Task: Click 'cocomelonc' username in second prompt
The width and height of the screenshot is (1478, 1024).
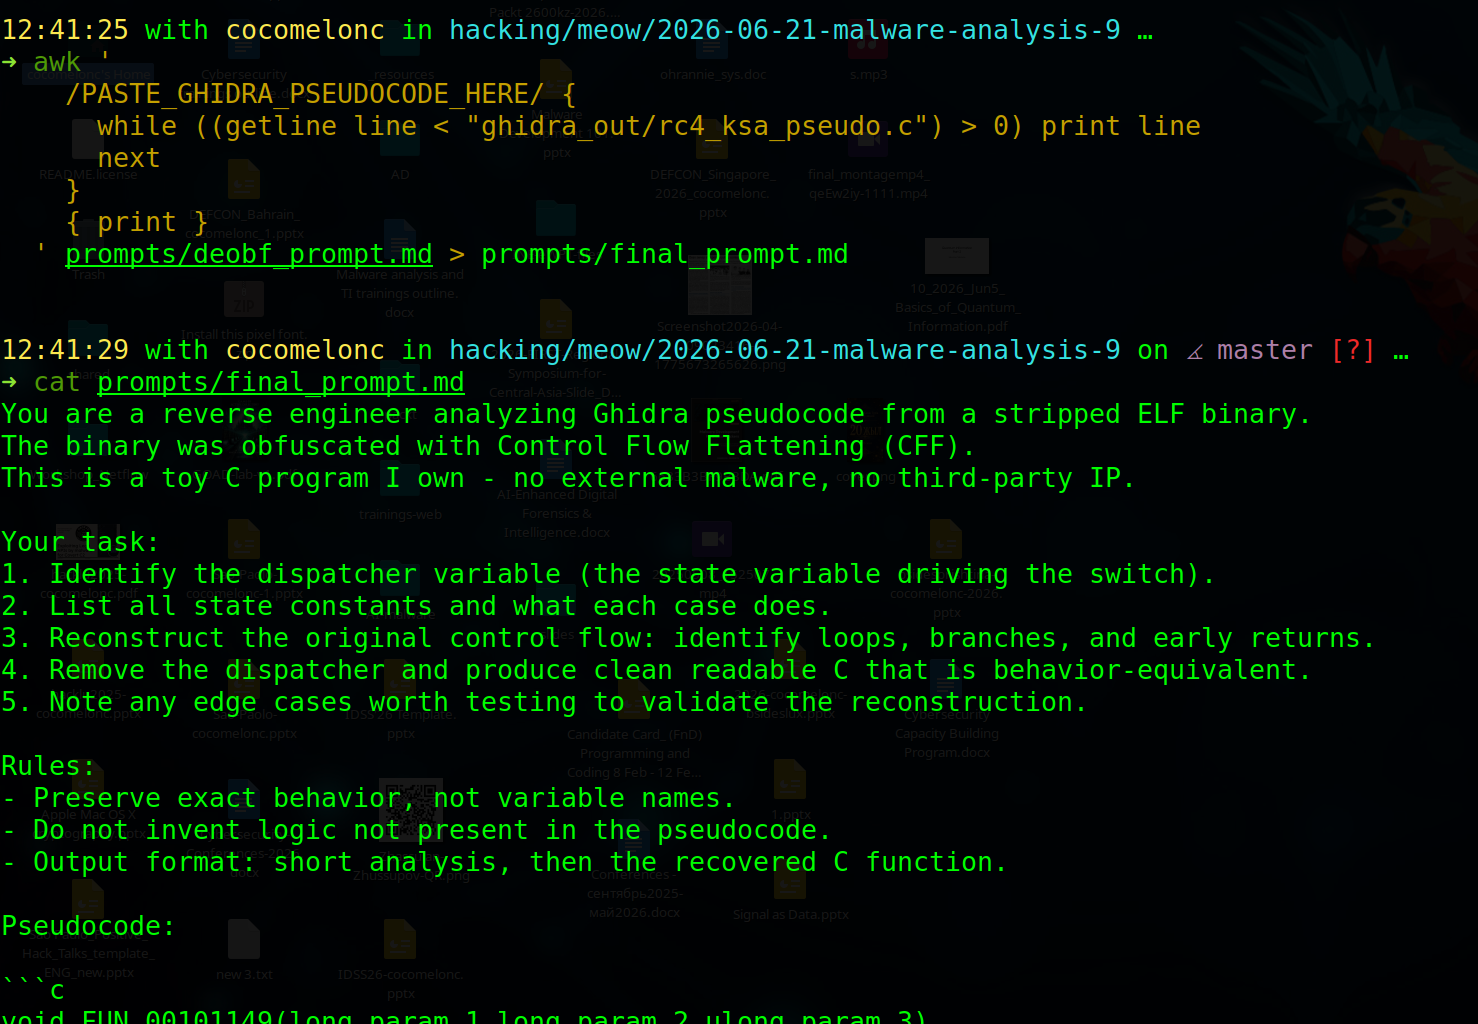Action: click(305, 350)
